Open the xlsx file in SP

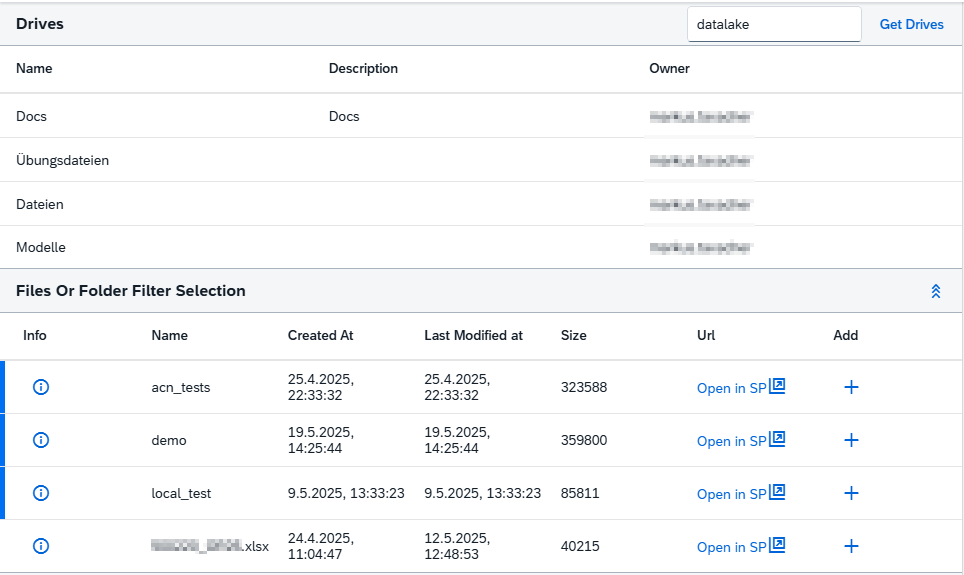740,547
